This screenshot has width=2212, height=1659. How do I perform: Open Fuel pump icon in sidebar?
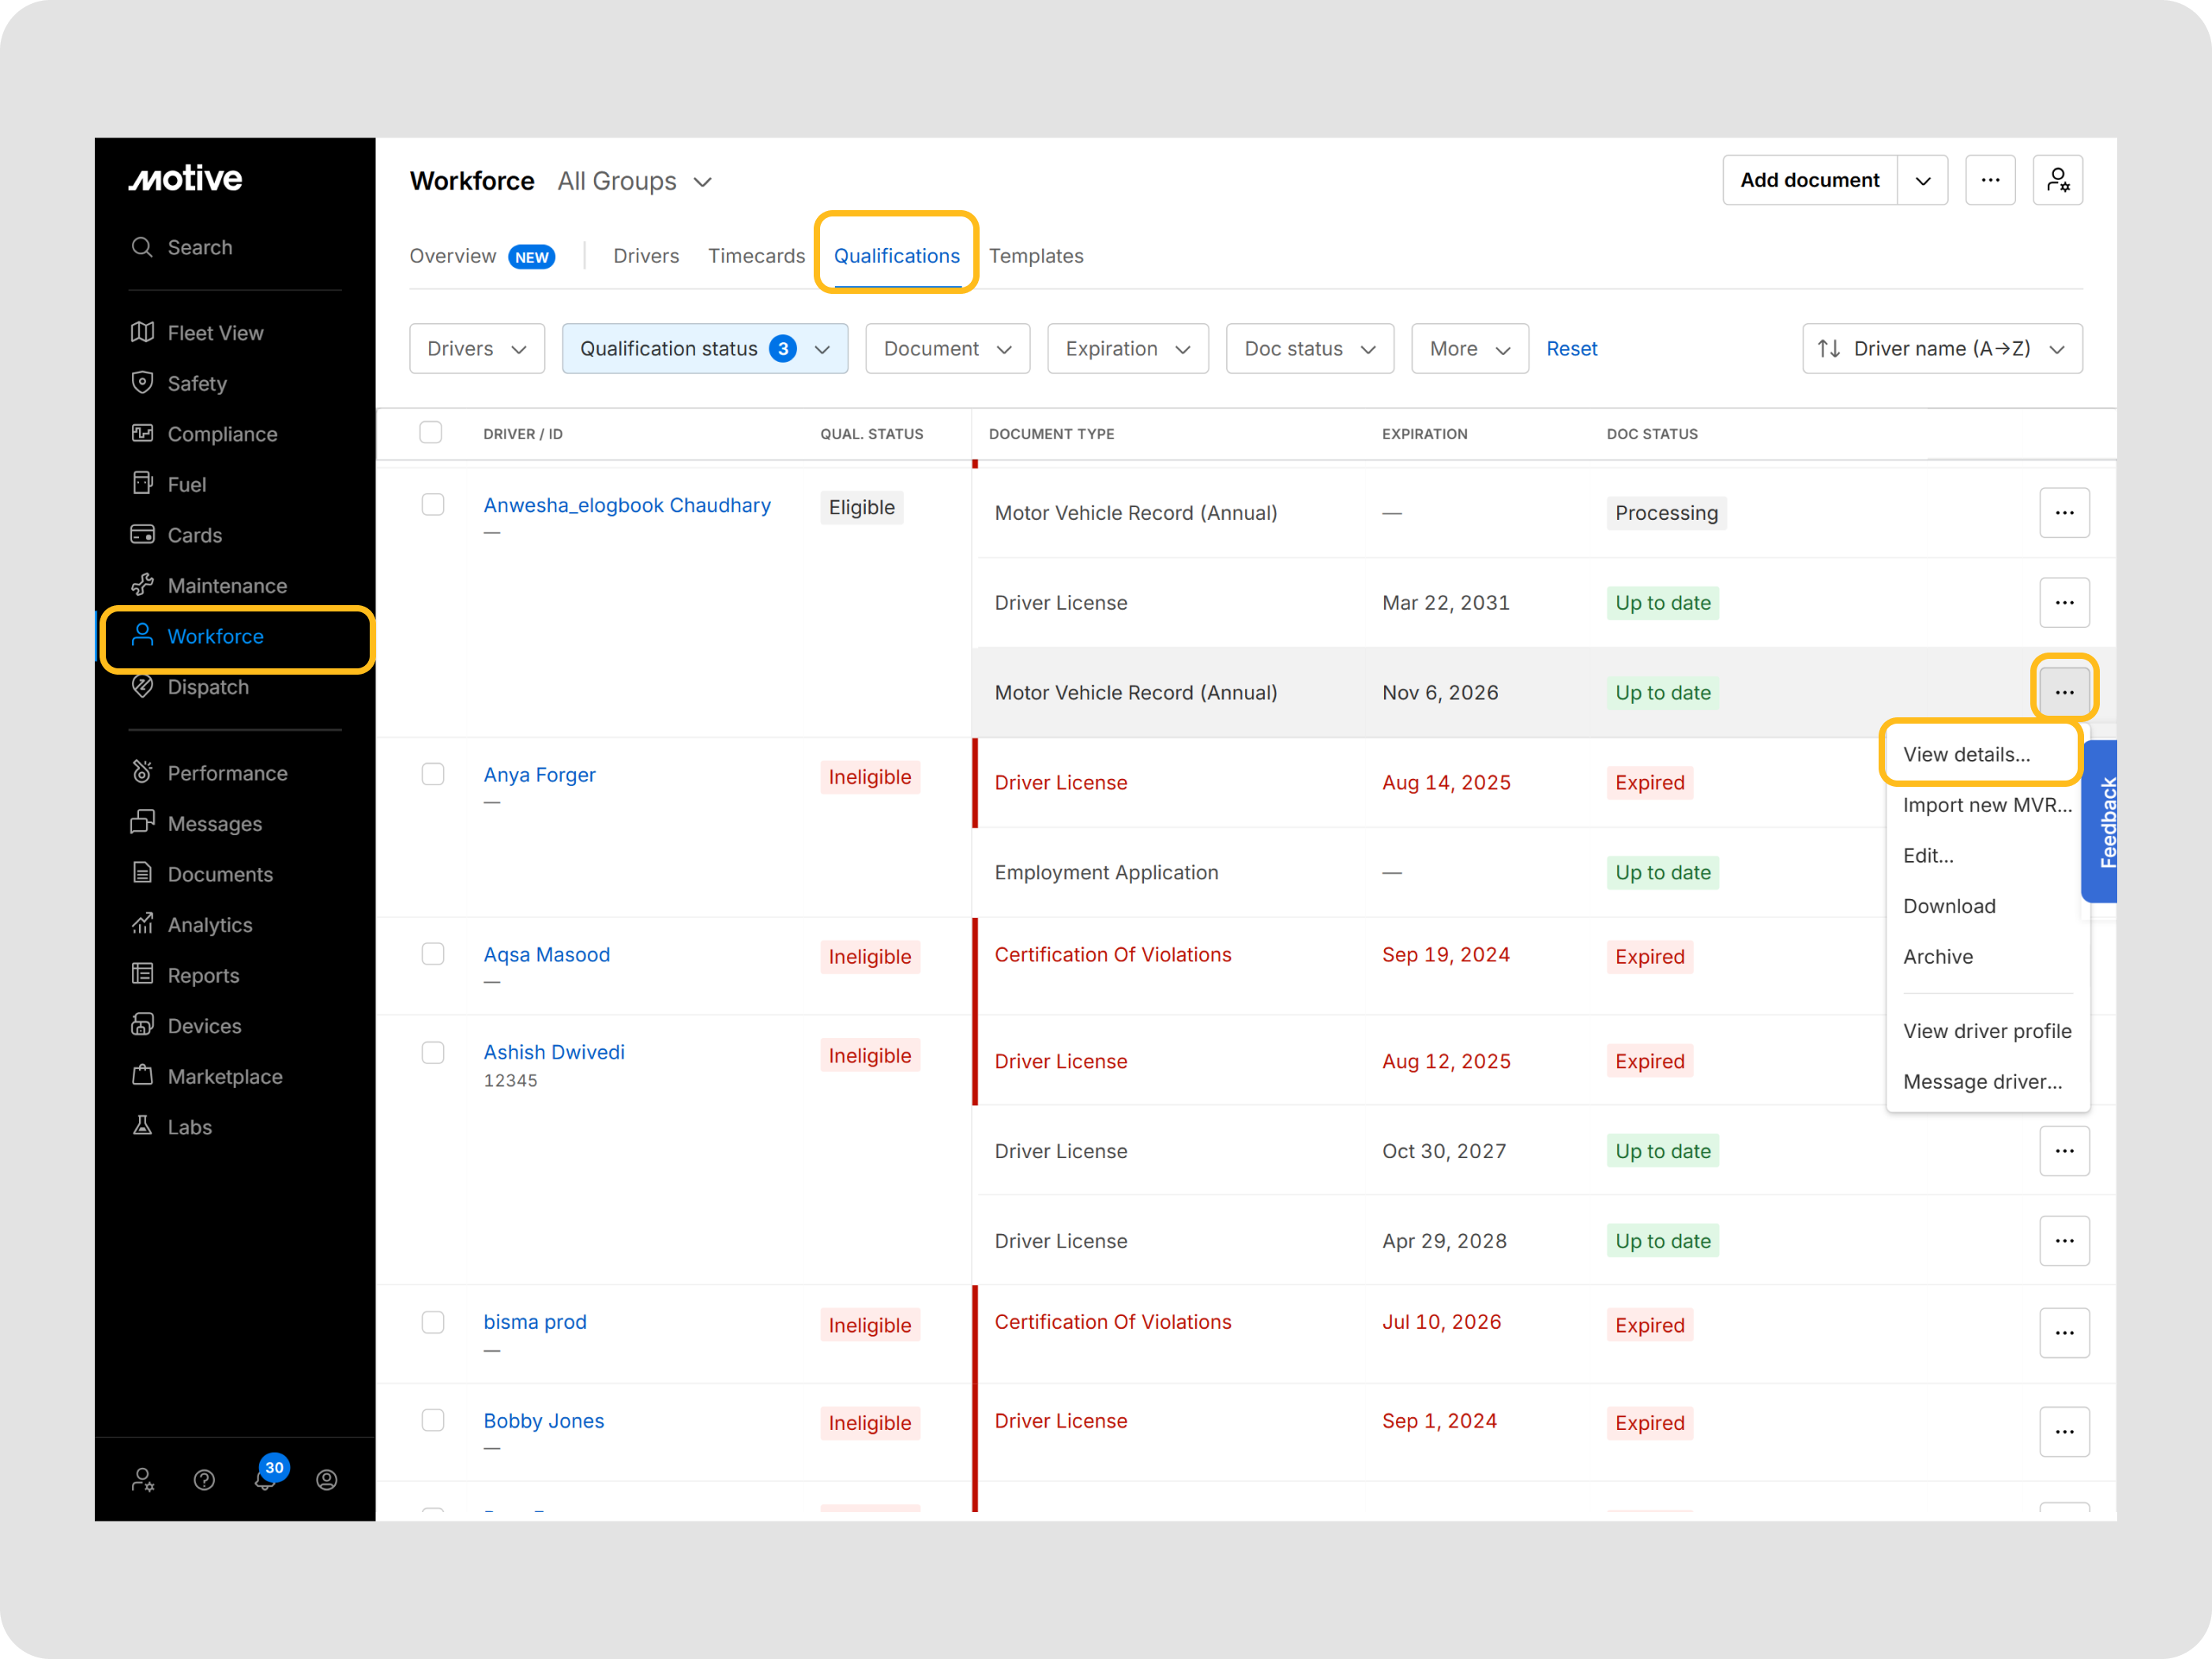(x=143, y=483)
